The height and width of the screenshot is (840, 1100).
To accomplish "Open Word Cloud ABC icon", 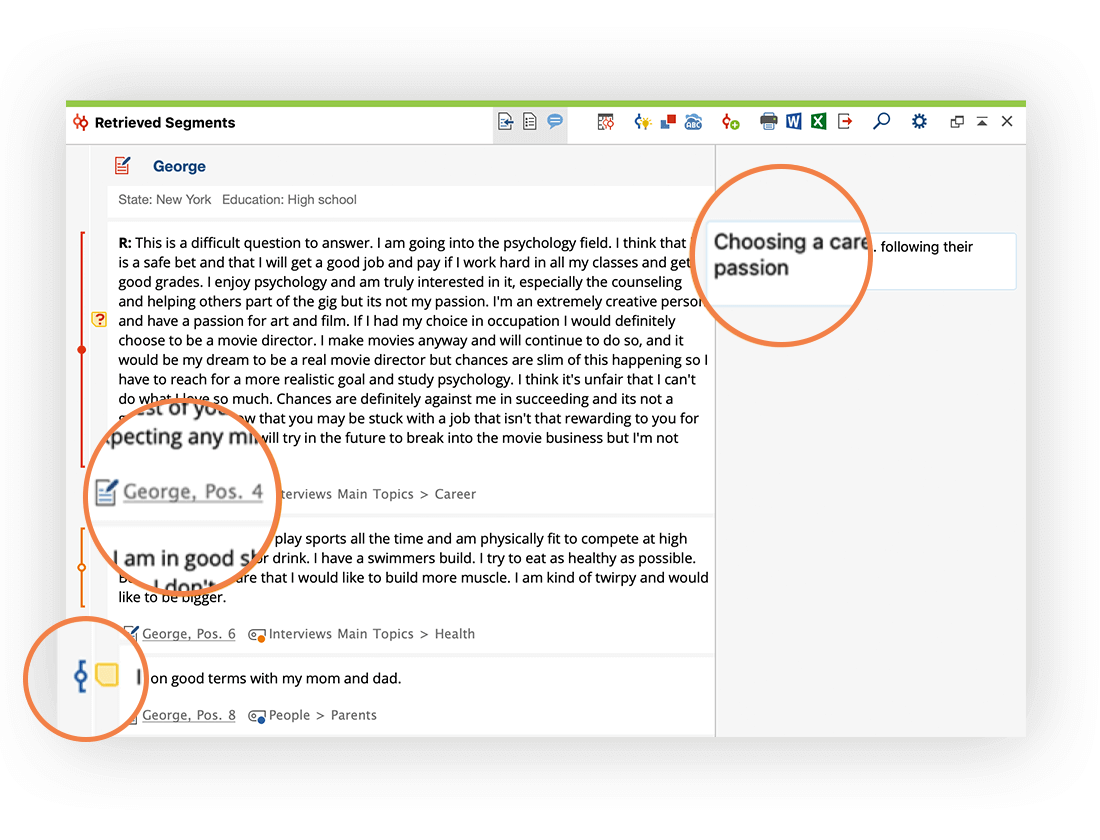I will pos(693,122).
